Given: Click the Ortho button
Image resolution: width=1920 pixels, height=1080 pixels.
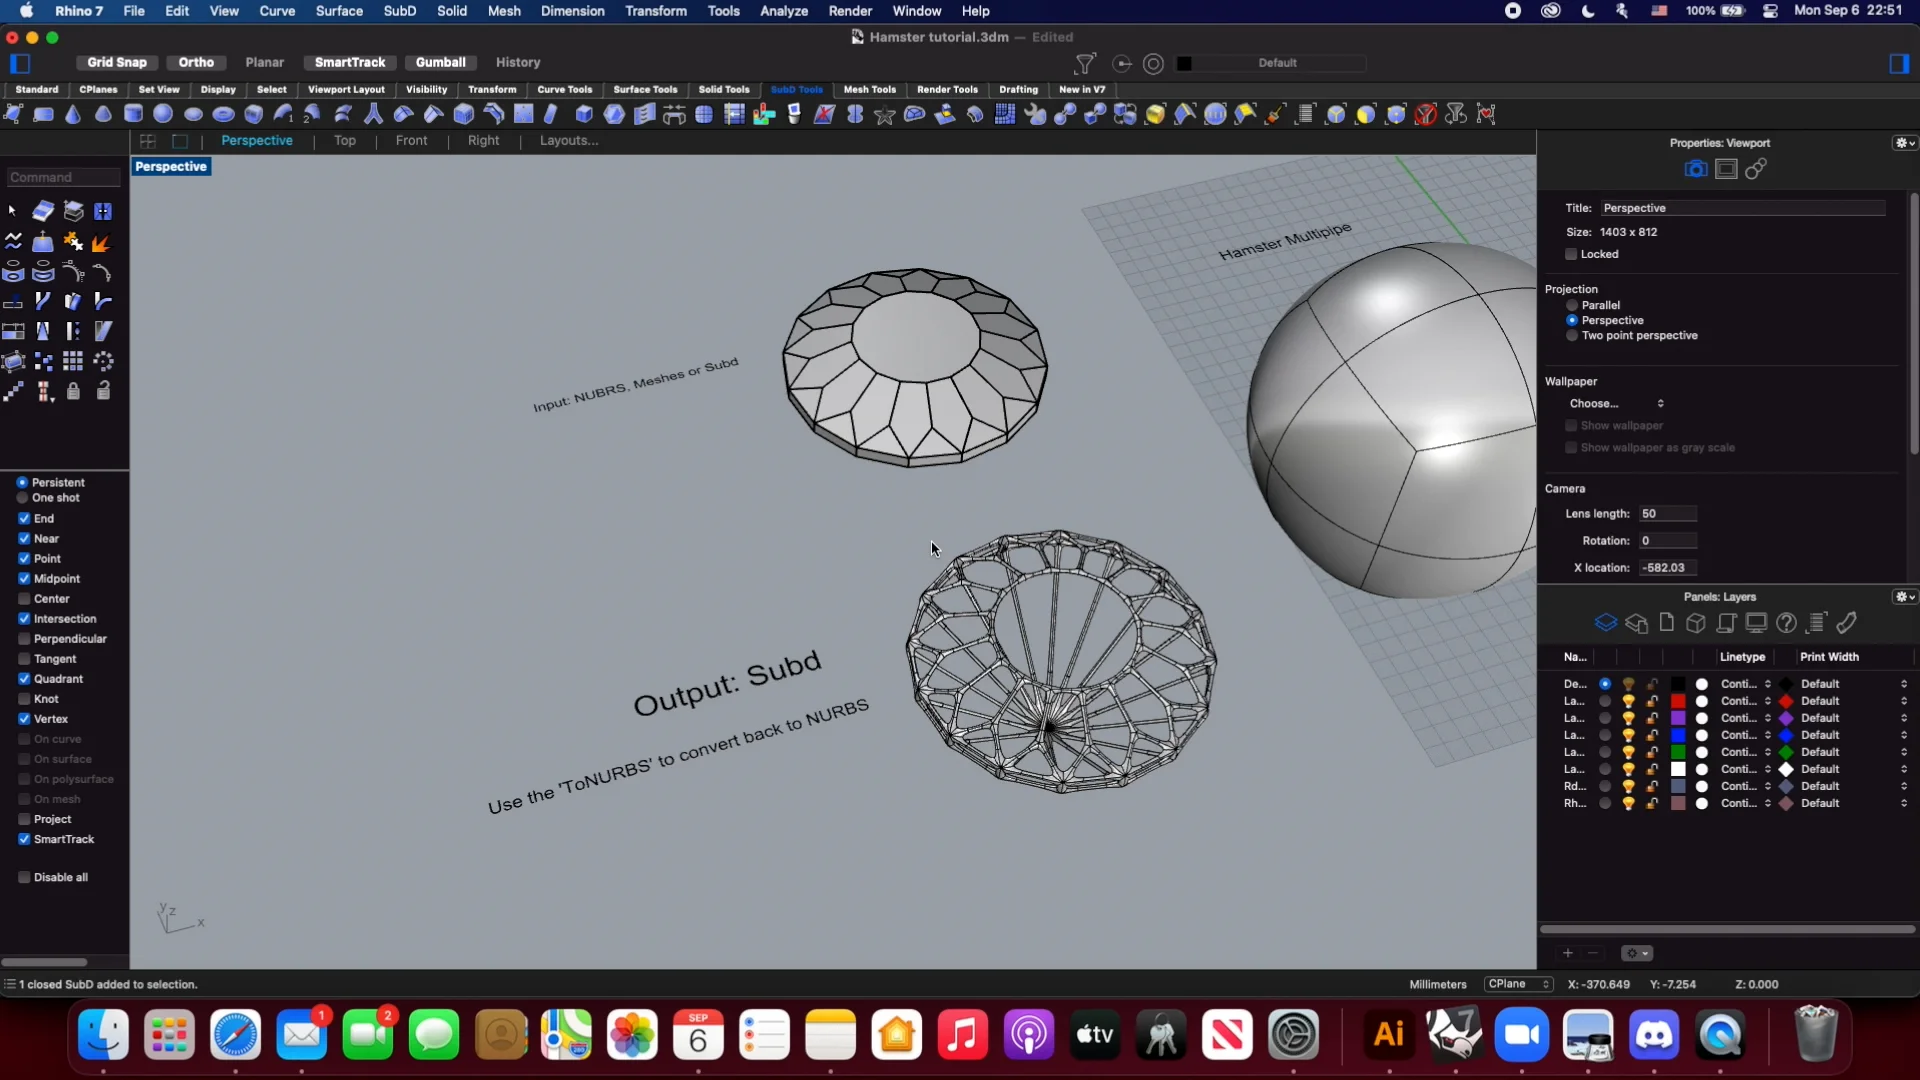Looking at the screenshot, I should pyautogui.click(x=196, y=62).
